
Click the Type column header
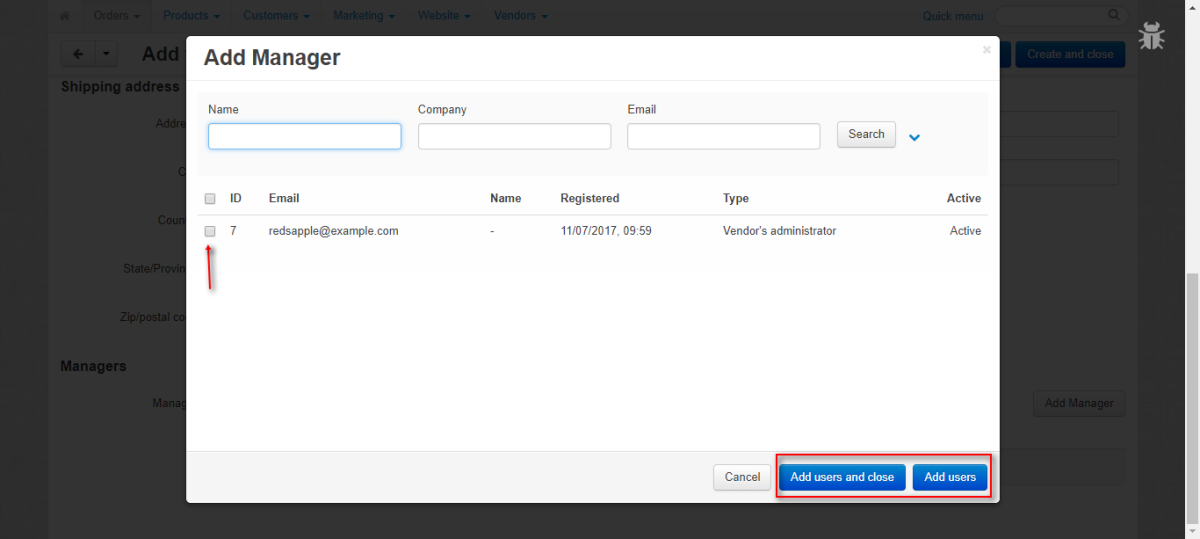click(x=736, y=199)
